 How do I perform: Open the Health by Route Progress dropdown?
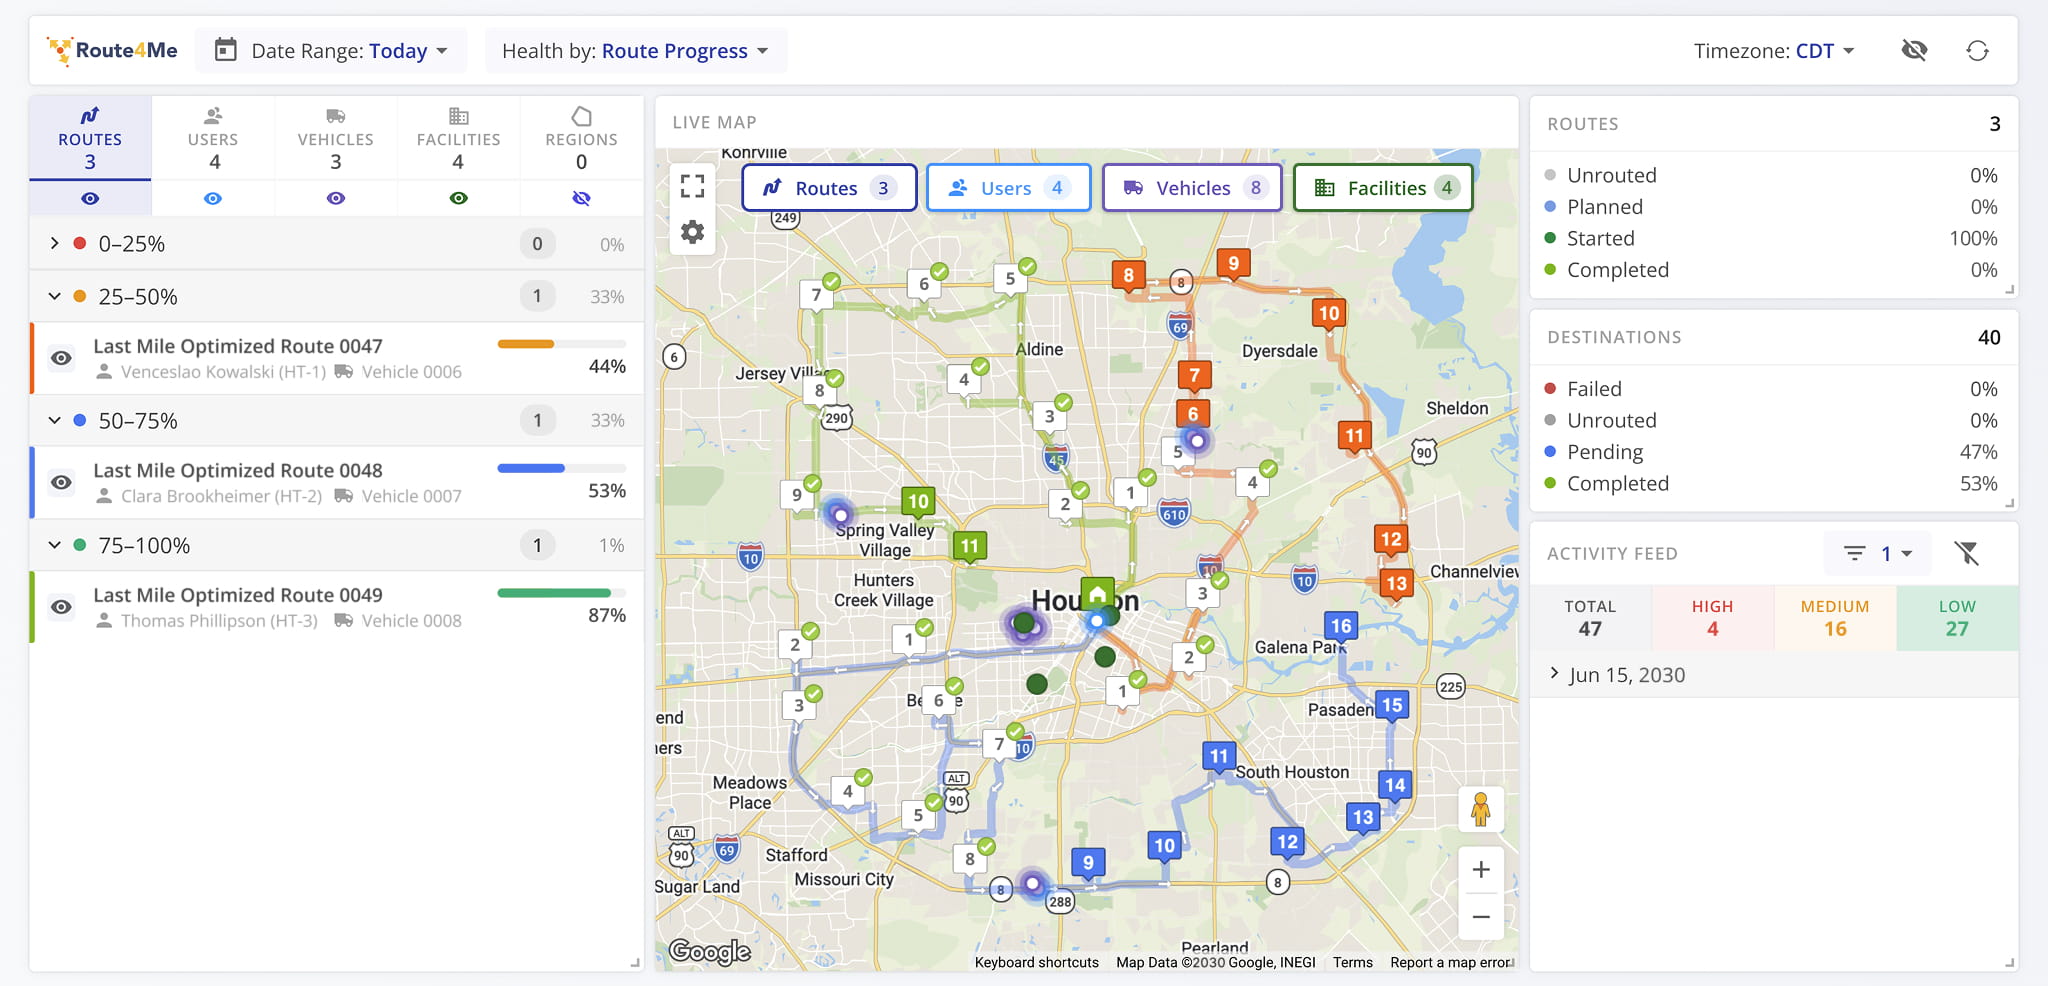coord(636,50)
